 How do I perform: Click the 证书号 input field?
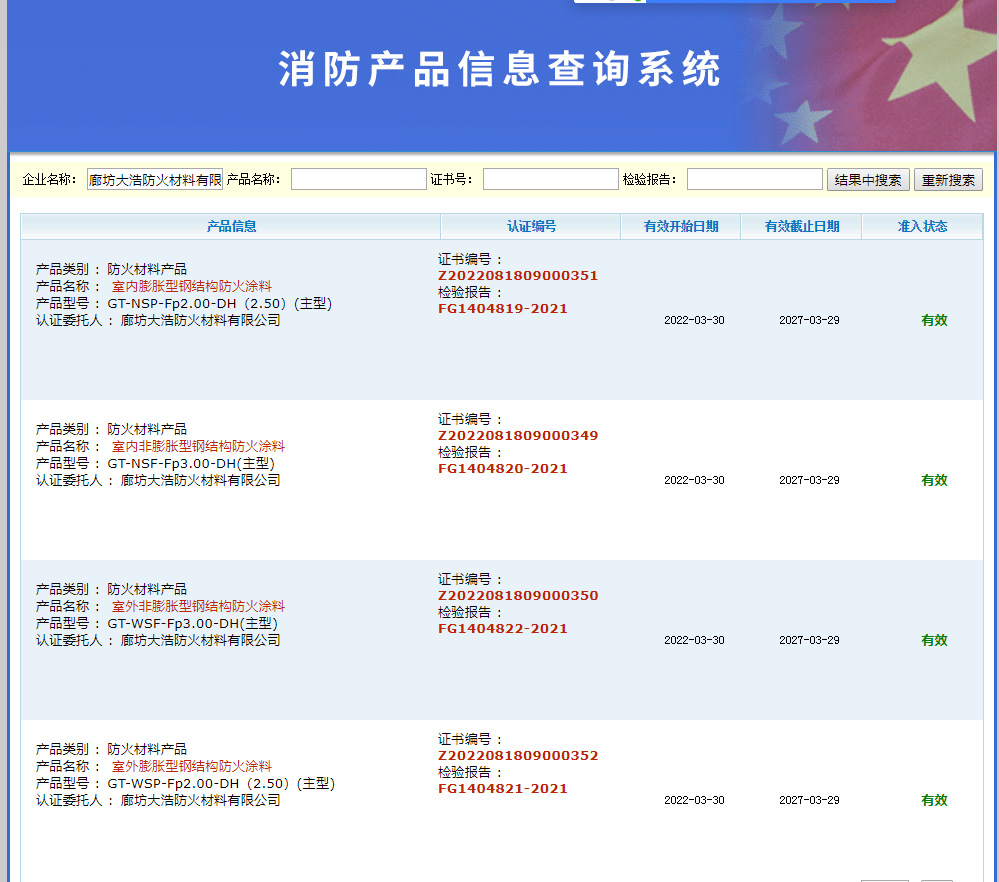point(550,179)
